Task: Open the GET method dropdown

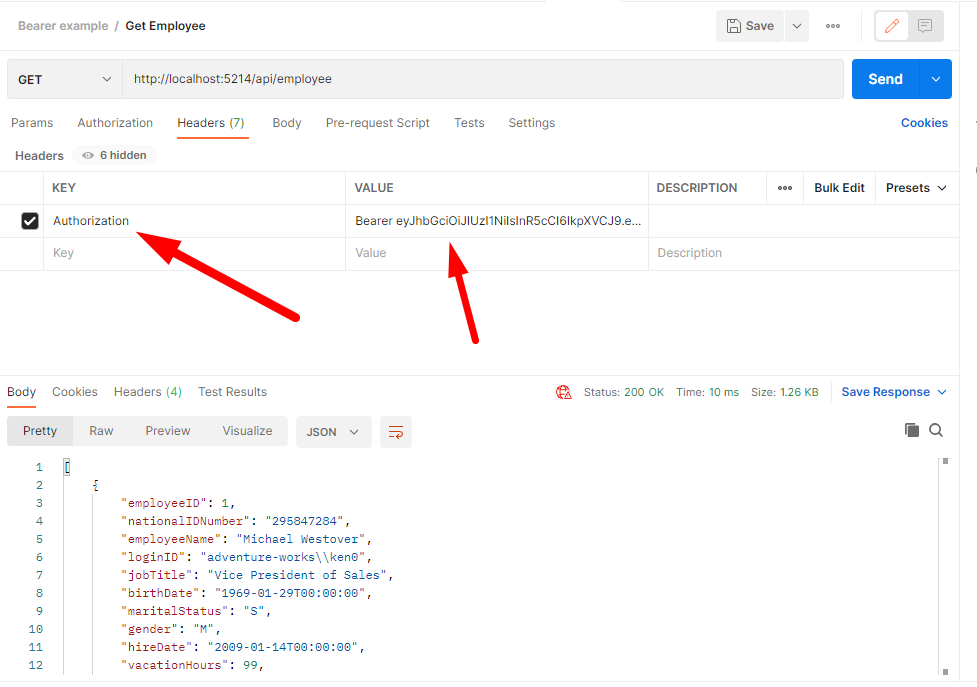Action: click(x=64, y=79)
